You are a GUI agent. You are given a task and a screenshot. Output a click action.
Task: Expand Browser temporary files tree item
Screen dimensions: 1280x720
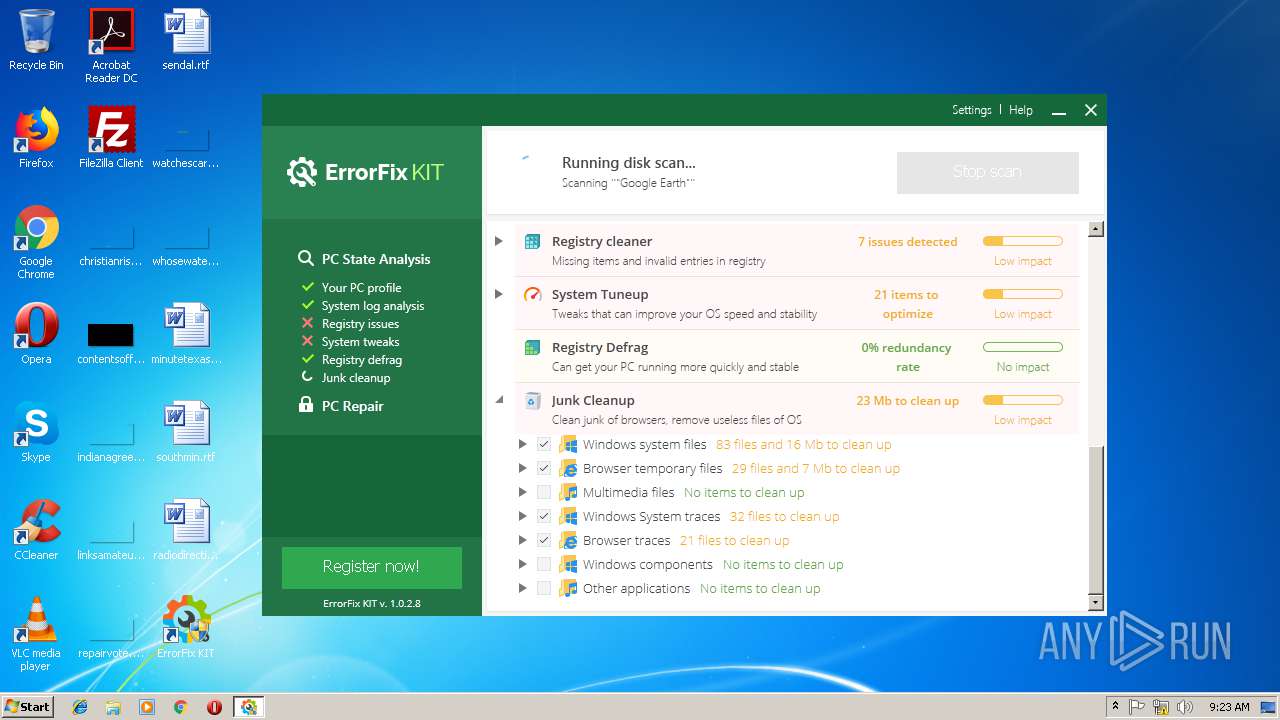[x=522, y=468]
